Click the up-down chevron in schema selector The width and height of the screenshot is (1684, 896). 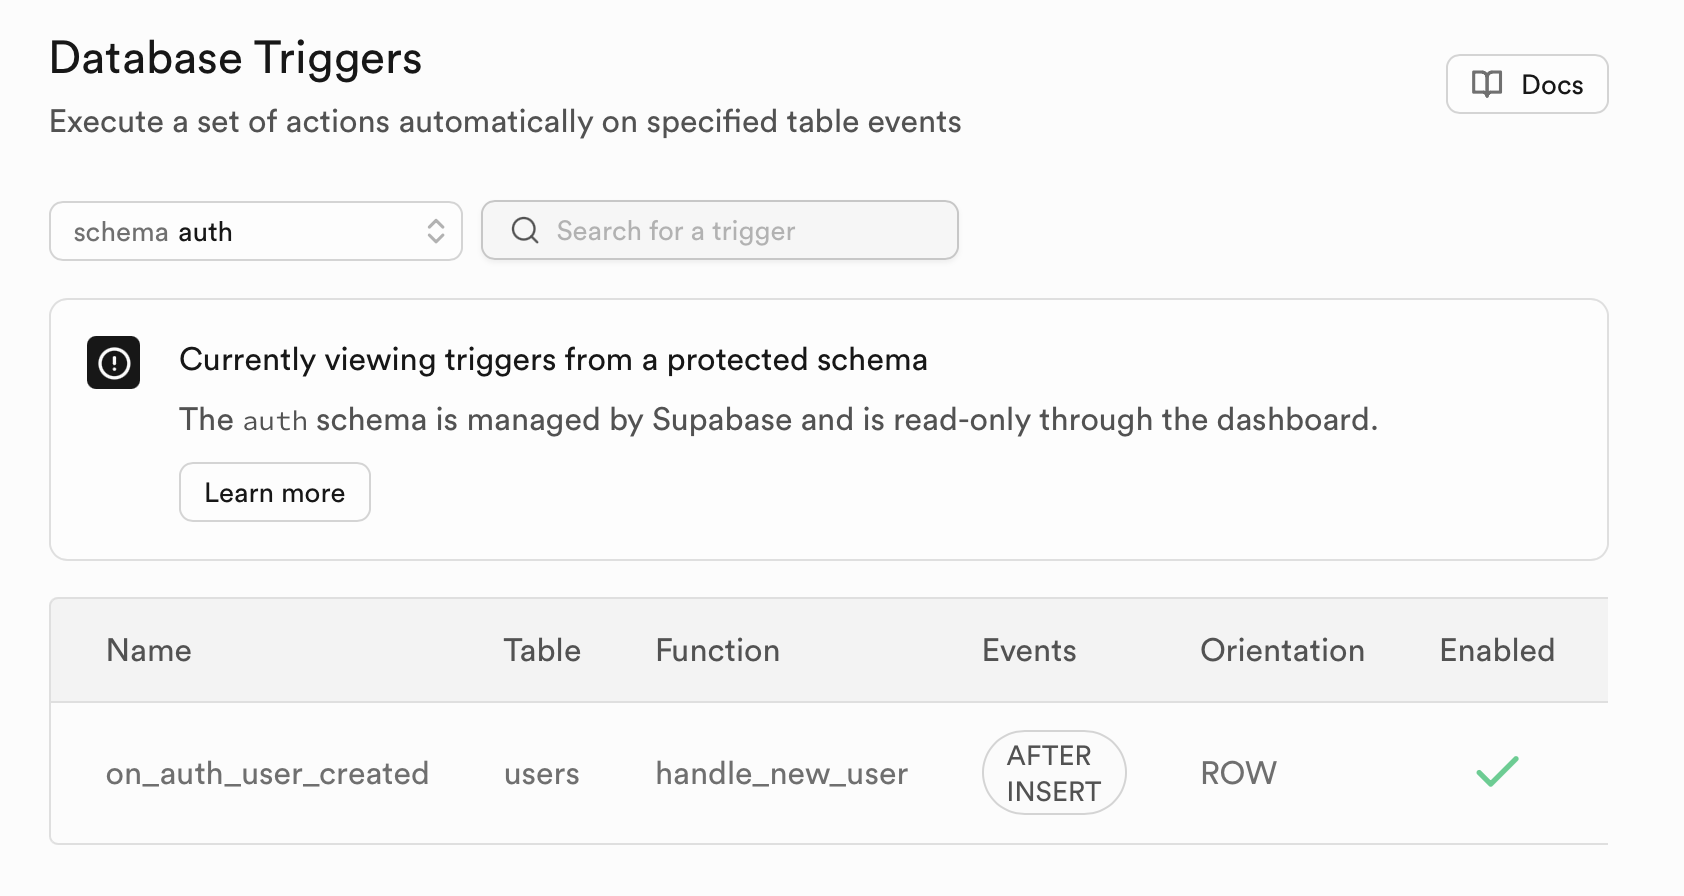click(x=436, y=231)
